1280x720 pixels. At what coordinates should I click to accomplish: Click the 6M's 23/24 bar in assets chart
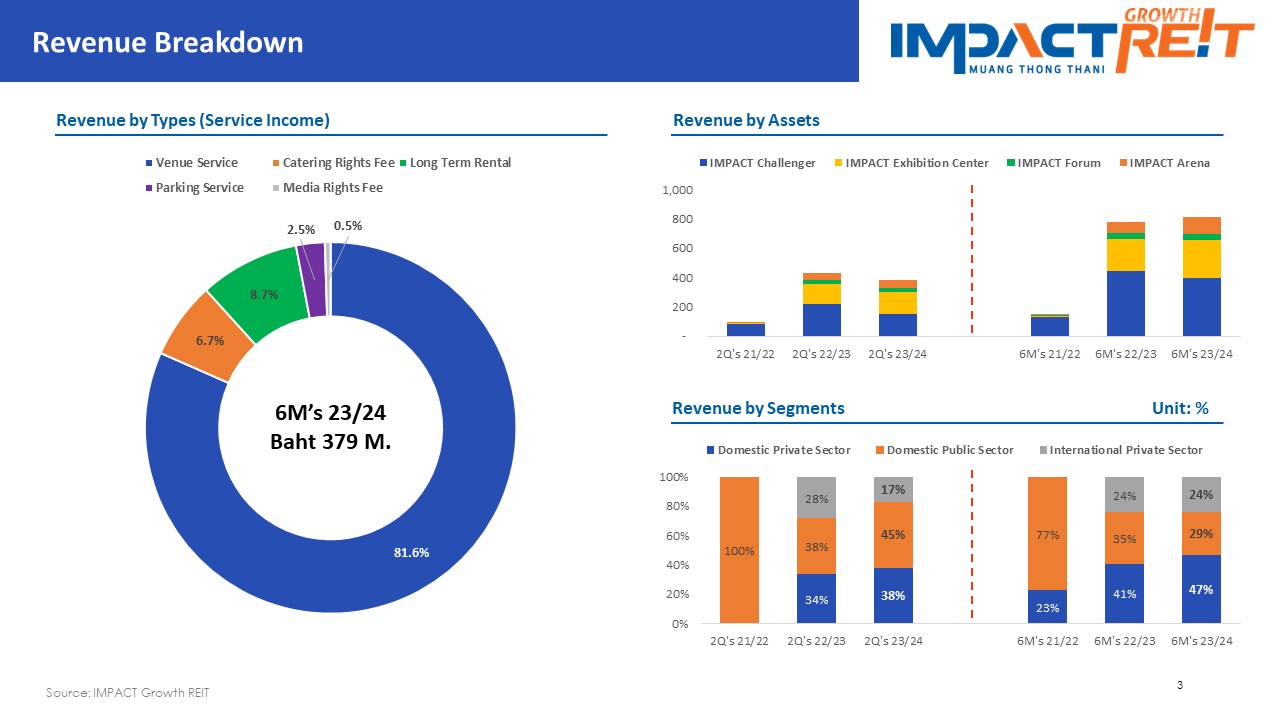(x=1202, y=276)
